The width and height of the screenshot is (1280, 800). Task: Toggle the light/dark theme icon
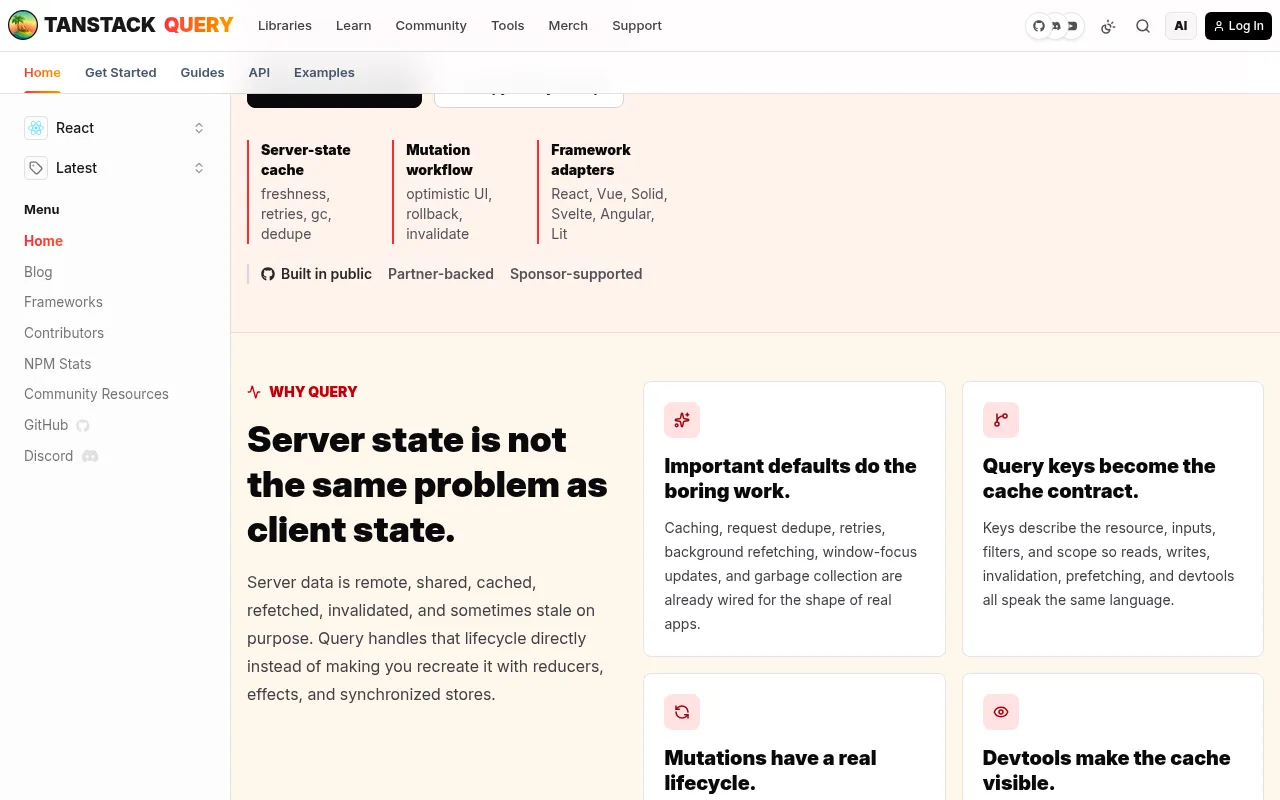1108,26
